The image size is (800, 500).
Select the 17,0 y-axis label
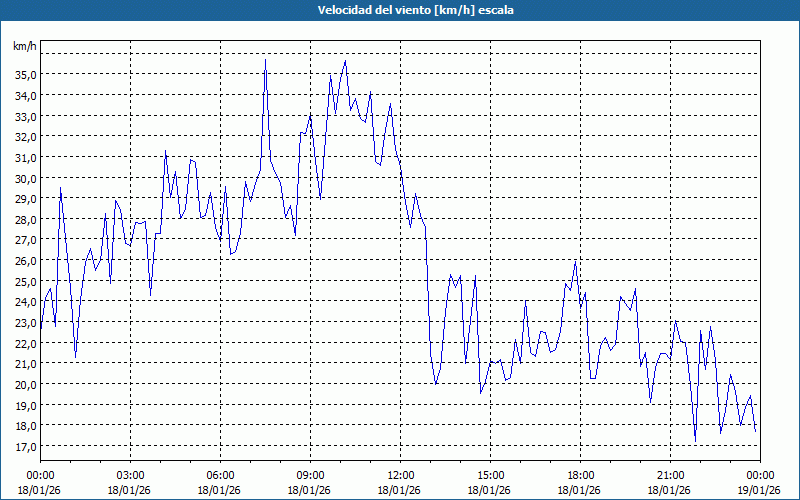[25, 446]
